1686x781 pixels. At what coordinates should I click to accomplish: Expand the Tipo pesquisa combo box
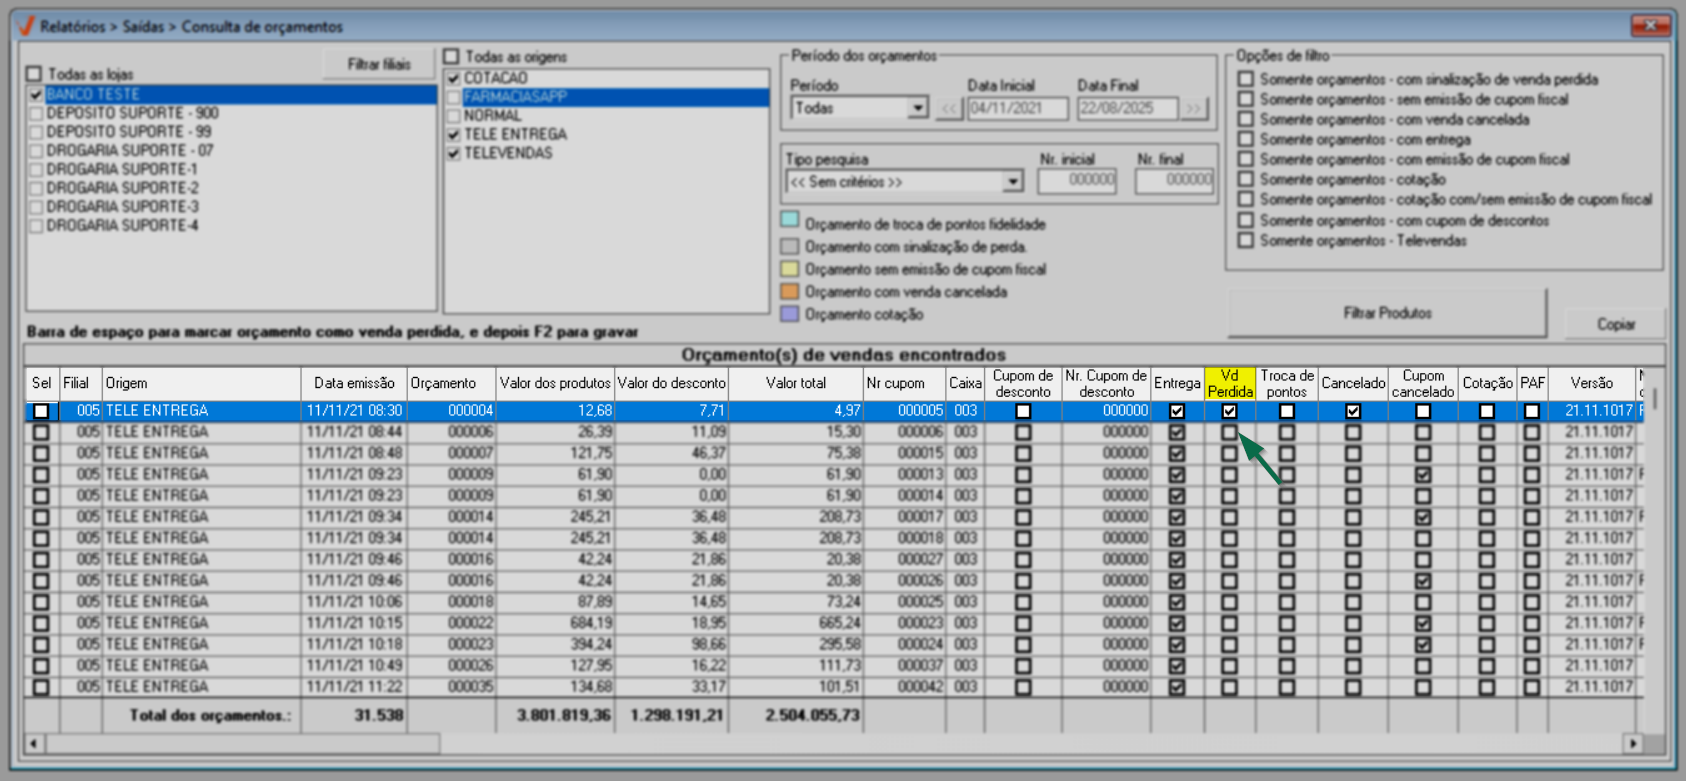tap(1012, 182)
